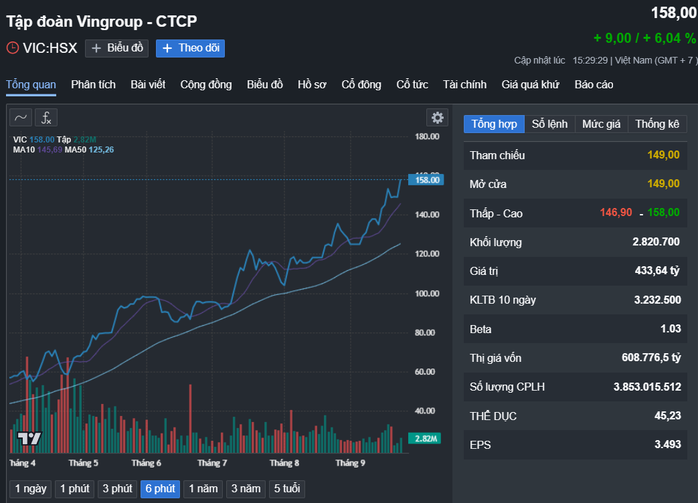The height and width of the screenshot is (503, 698).
Task: Open the Cổ tức tab
Action: click(x=412, y=85)
